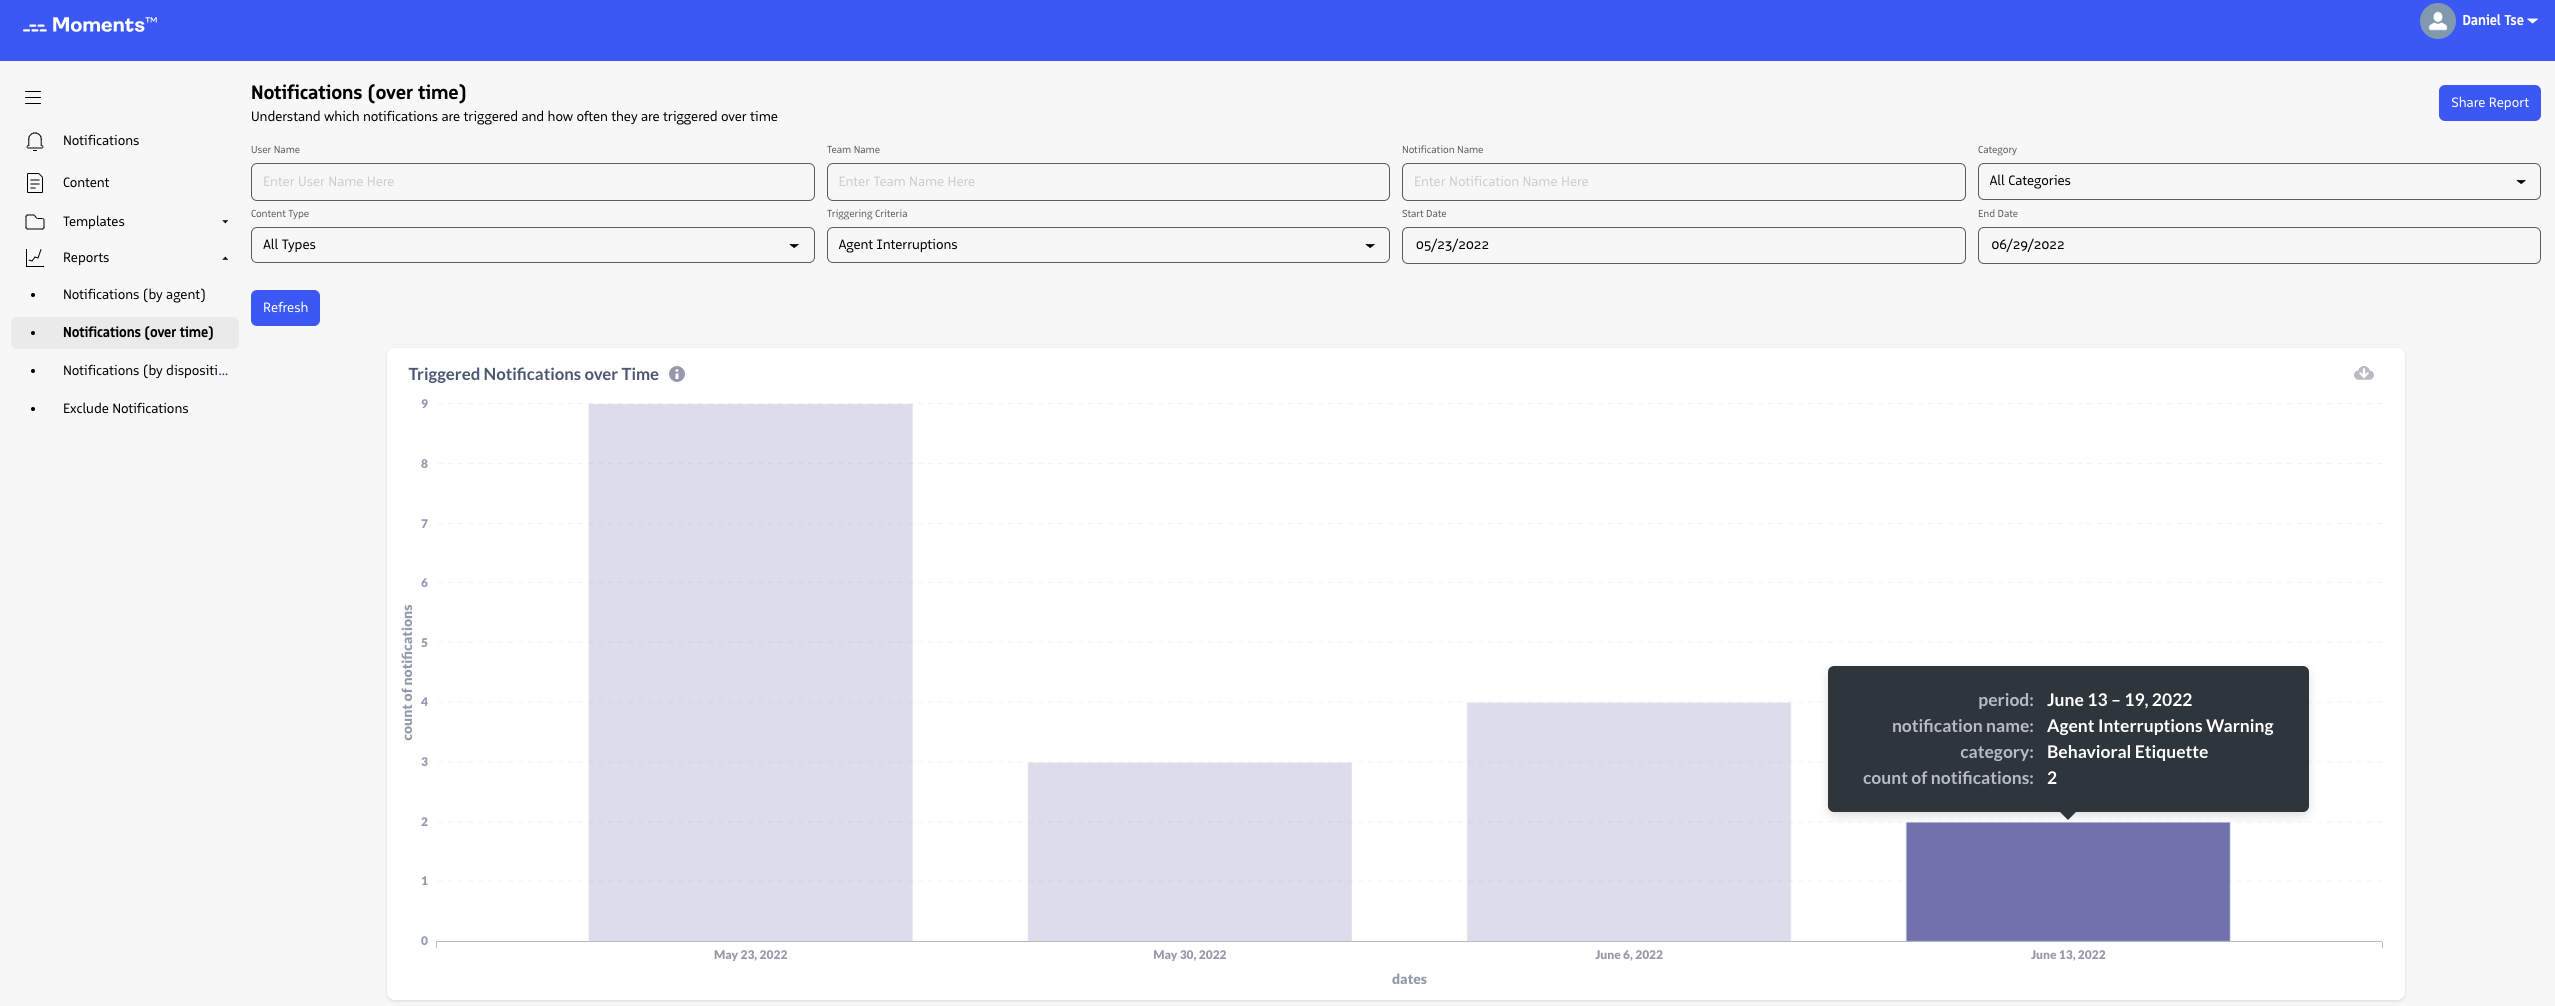Open Exclude Notifications page
The width and height of the screenshot is (2555, 1006).
(x=125, y=409)
